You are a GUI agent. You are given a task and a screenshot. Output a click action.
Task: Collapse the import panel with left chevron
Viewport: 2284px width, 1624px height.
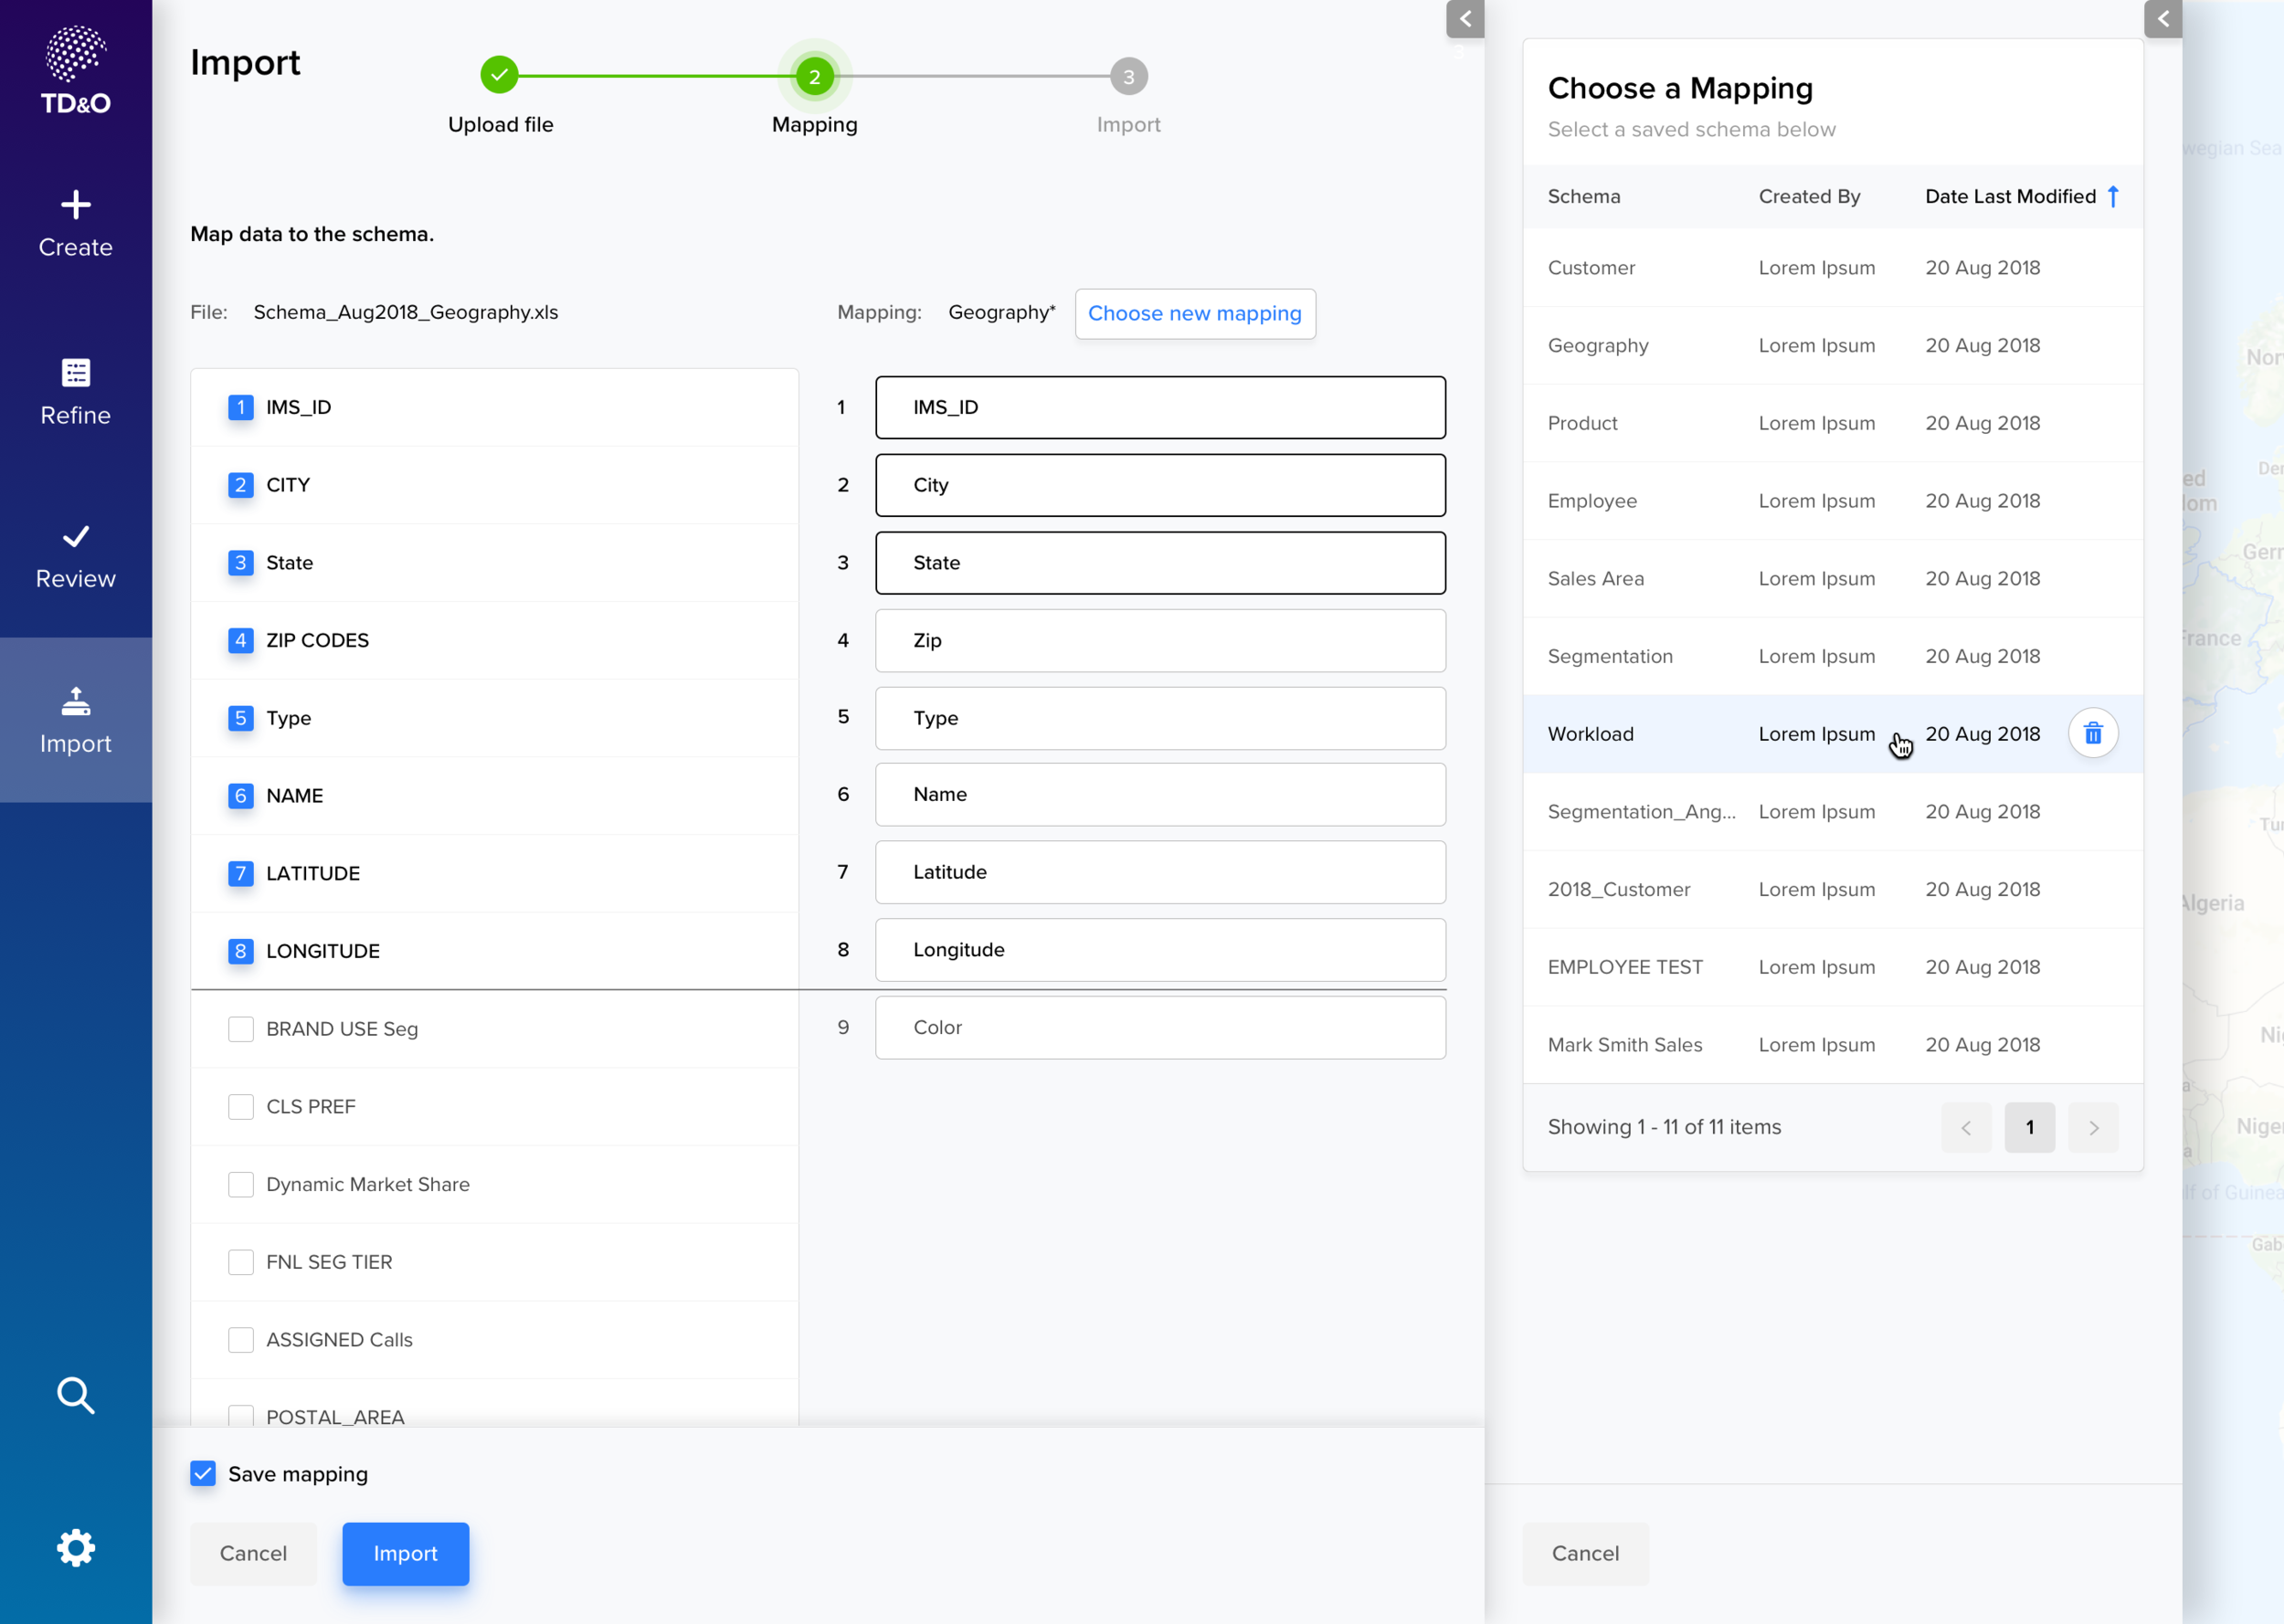coord(1465,19)
